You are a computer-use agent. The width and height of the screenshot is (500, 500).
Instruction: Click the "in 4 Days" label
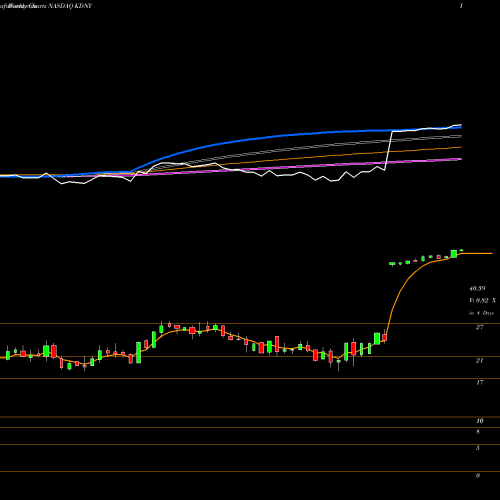481,313
